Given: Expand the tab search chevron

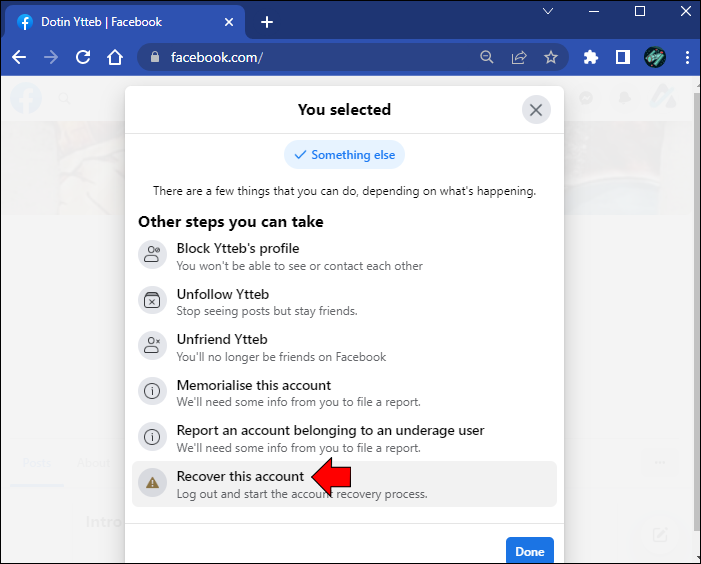Looking at the screenshot, I should 549,11.
